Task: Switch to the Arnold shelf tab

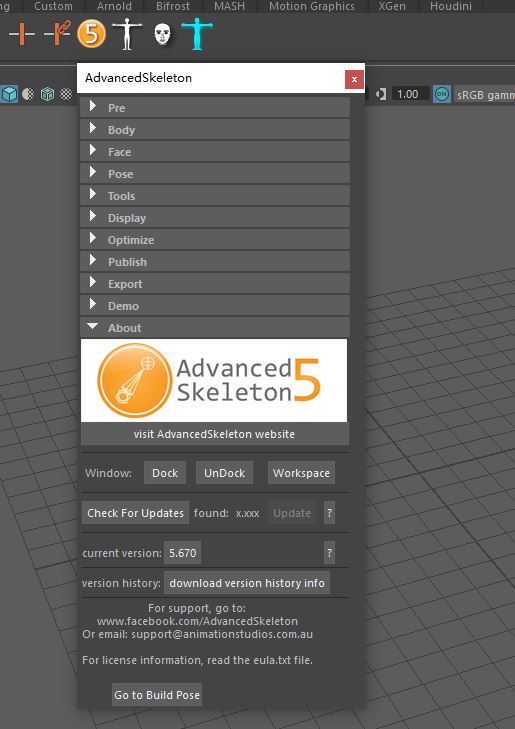Action: (x=114, y=6)
